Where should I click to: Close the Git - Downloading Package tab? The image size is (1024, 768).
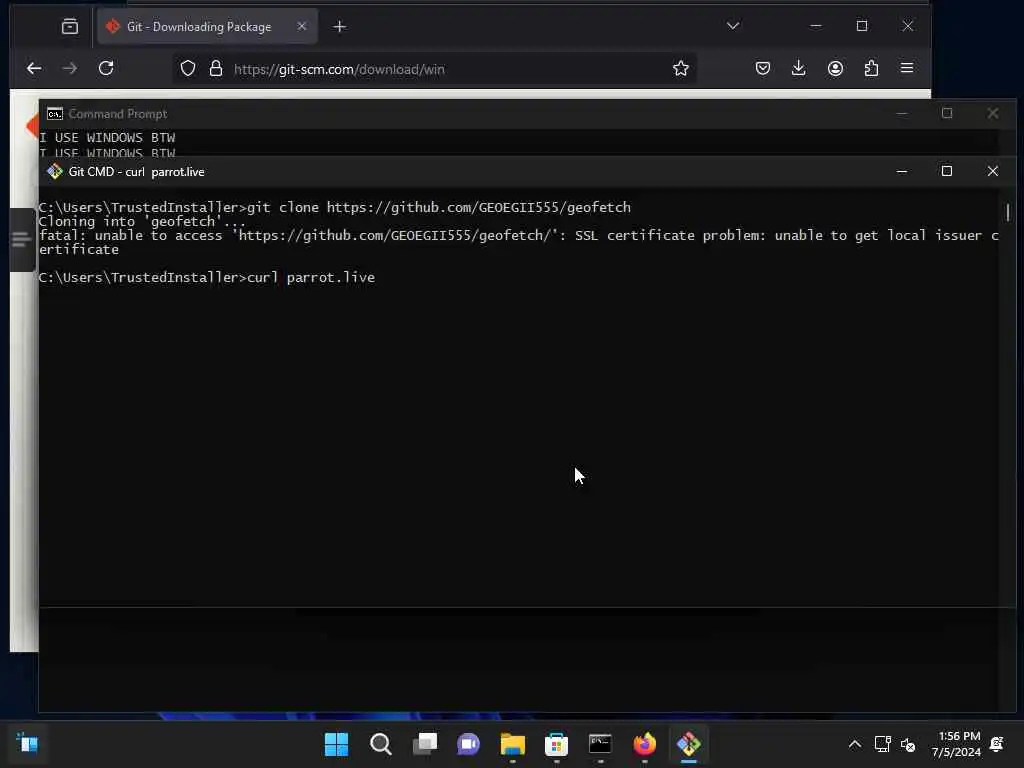[302, 26]
